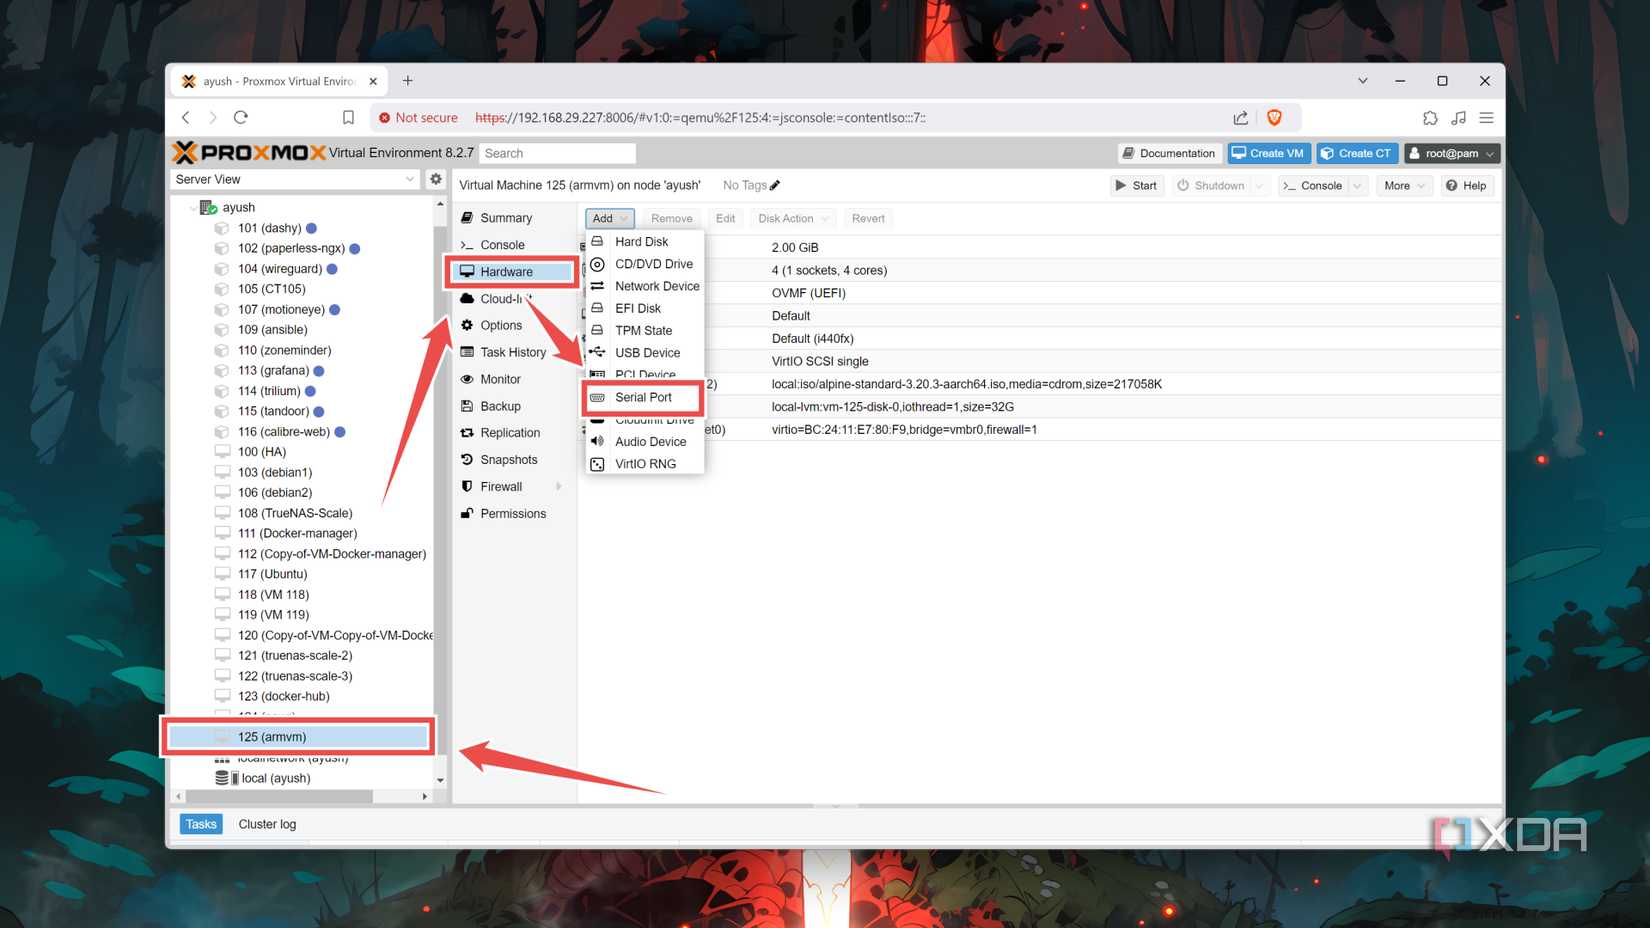Open the More dropdown menu

click(1404, 185)
